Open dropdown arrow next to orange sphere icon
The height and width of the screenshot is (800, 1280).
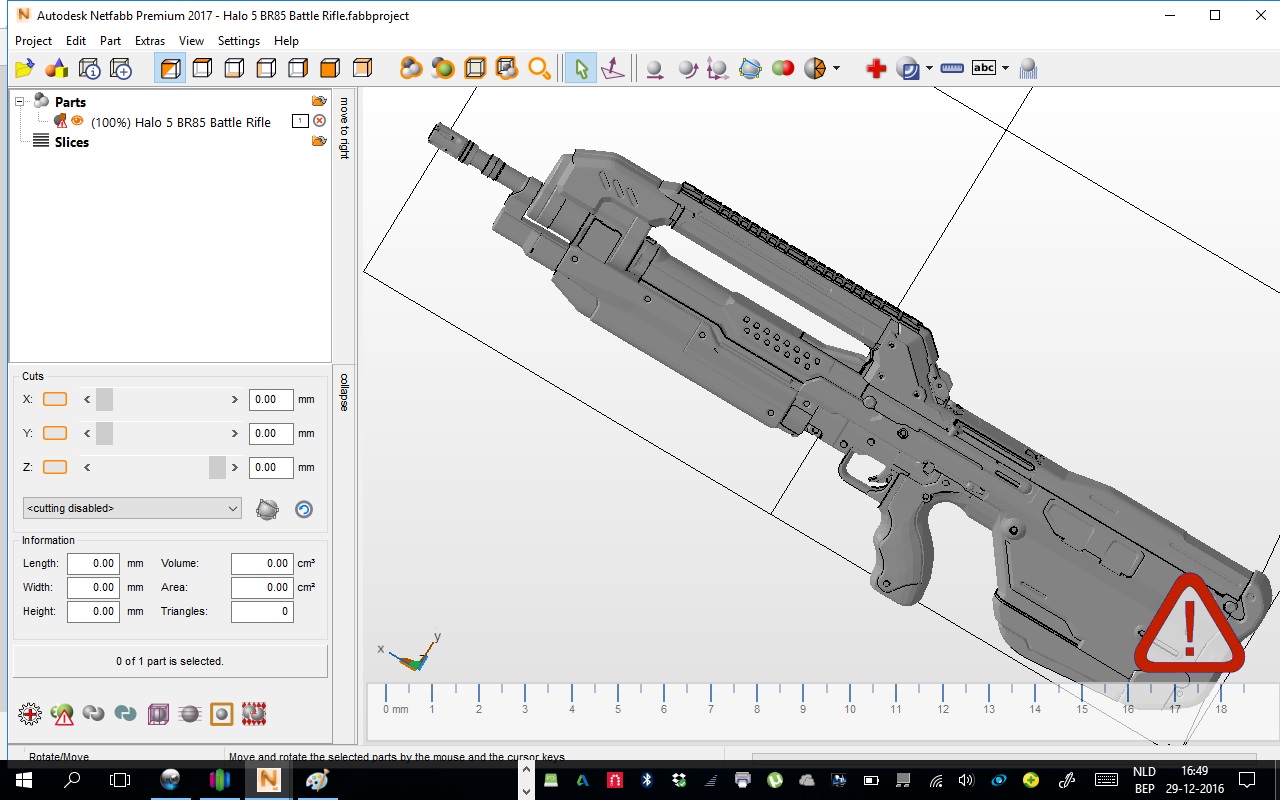coord(836,68)
